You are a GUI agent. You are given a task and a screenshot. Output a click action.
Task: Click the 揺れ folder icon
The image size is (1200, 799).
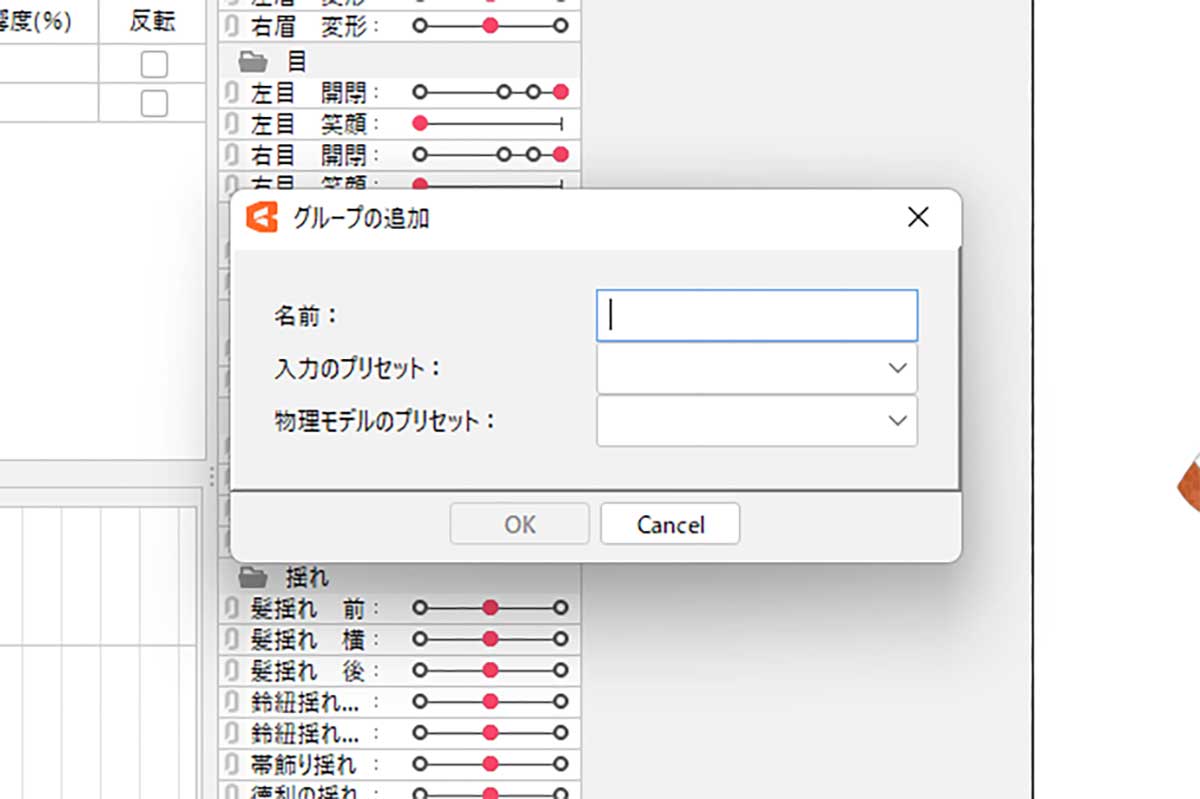(x=254, y=577)
